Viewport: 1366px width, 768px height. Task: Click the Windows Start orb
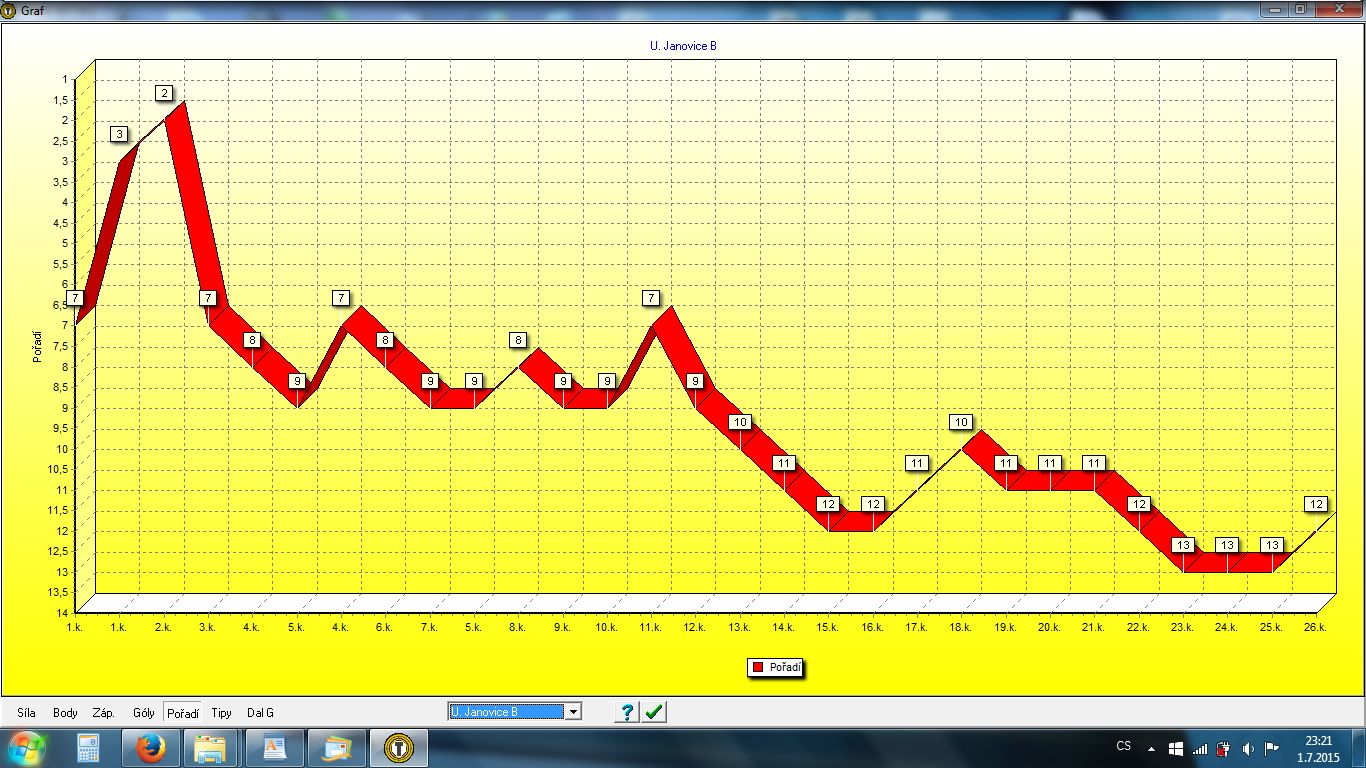(26, 748)
